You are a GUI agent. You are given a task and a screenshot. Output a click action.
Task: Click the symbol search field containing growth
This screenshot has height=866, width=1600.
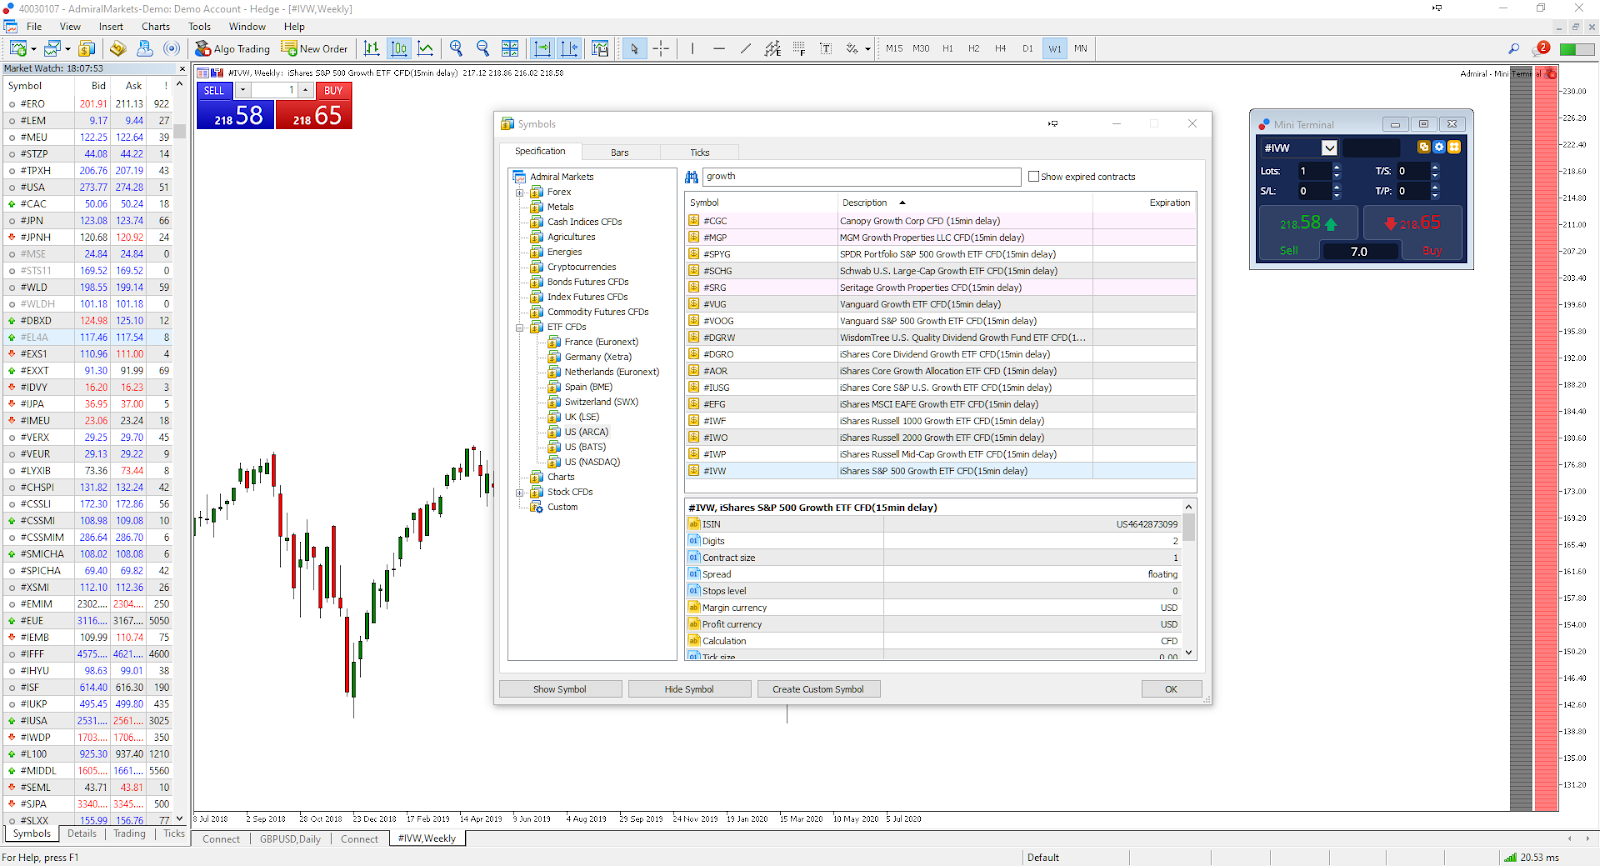pyautogui.click(x=862, y=176)
